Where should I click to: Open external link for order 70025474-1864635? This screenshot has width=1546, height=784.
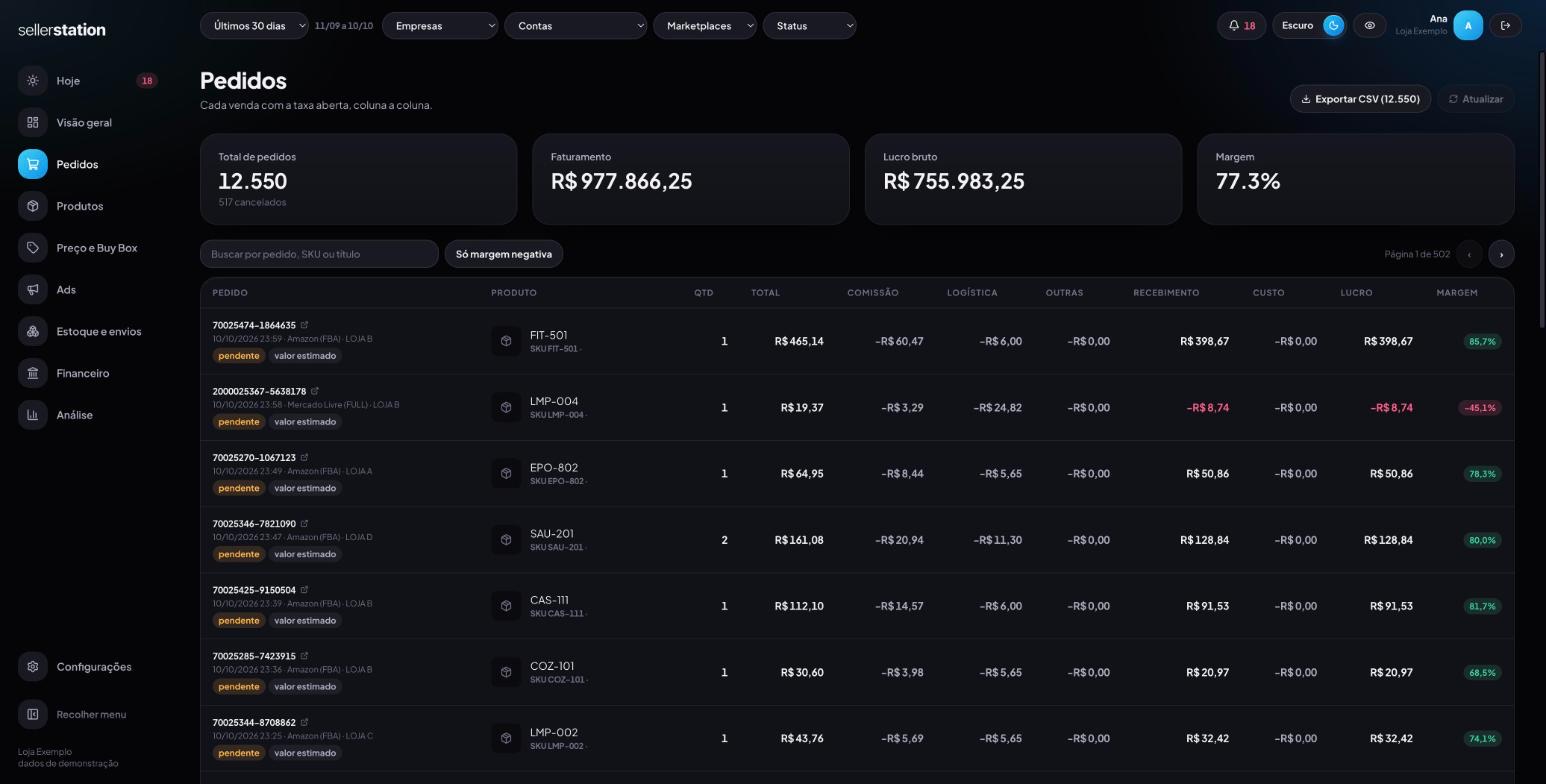click(304, 325)
